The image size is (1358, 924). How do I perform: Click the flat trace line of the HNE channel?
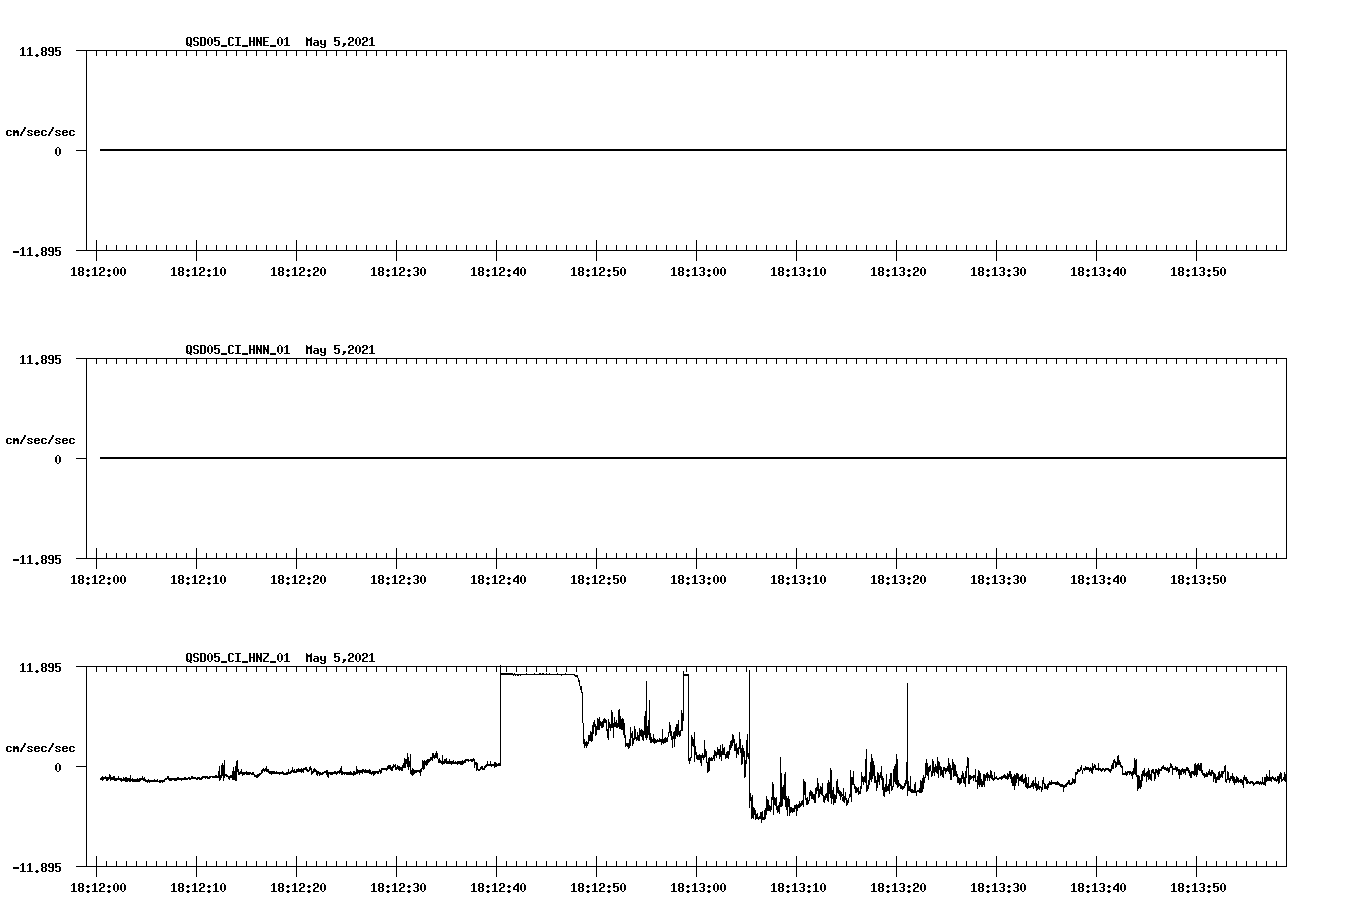pos(600,149)
